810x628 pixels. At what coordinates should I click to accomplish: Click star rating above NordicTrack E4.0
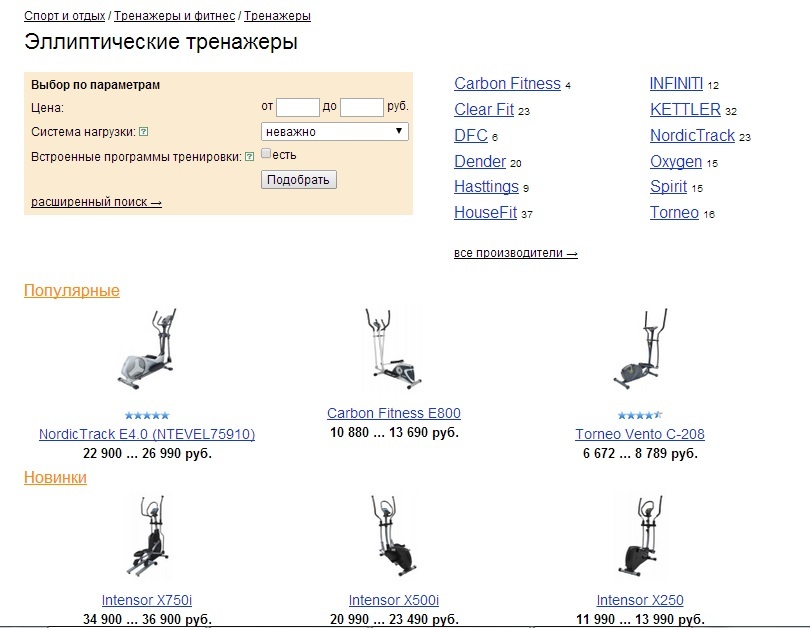tap(147, 415)
